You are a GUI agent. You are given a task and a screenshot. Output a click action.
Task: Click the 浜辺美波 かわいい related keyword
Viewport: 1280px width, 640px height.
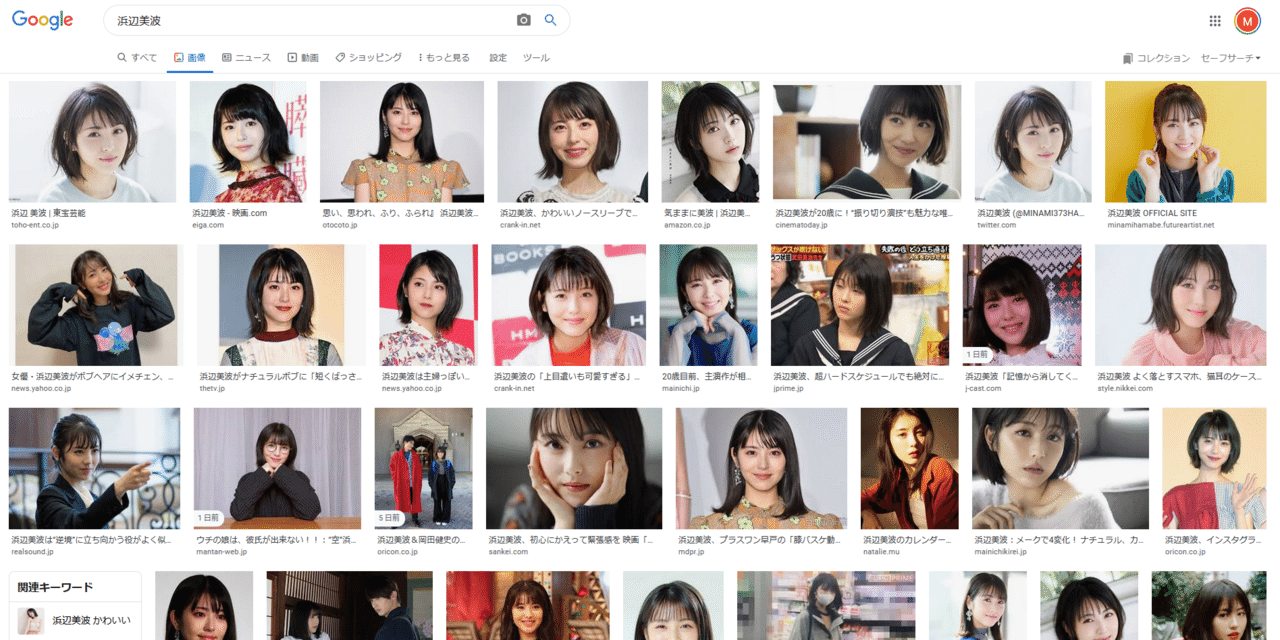point(75,621)
